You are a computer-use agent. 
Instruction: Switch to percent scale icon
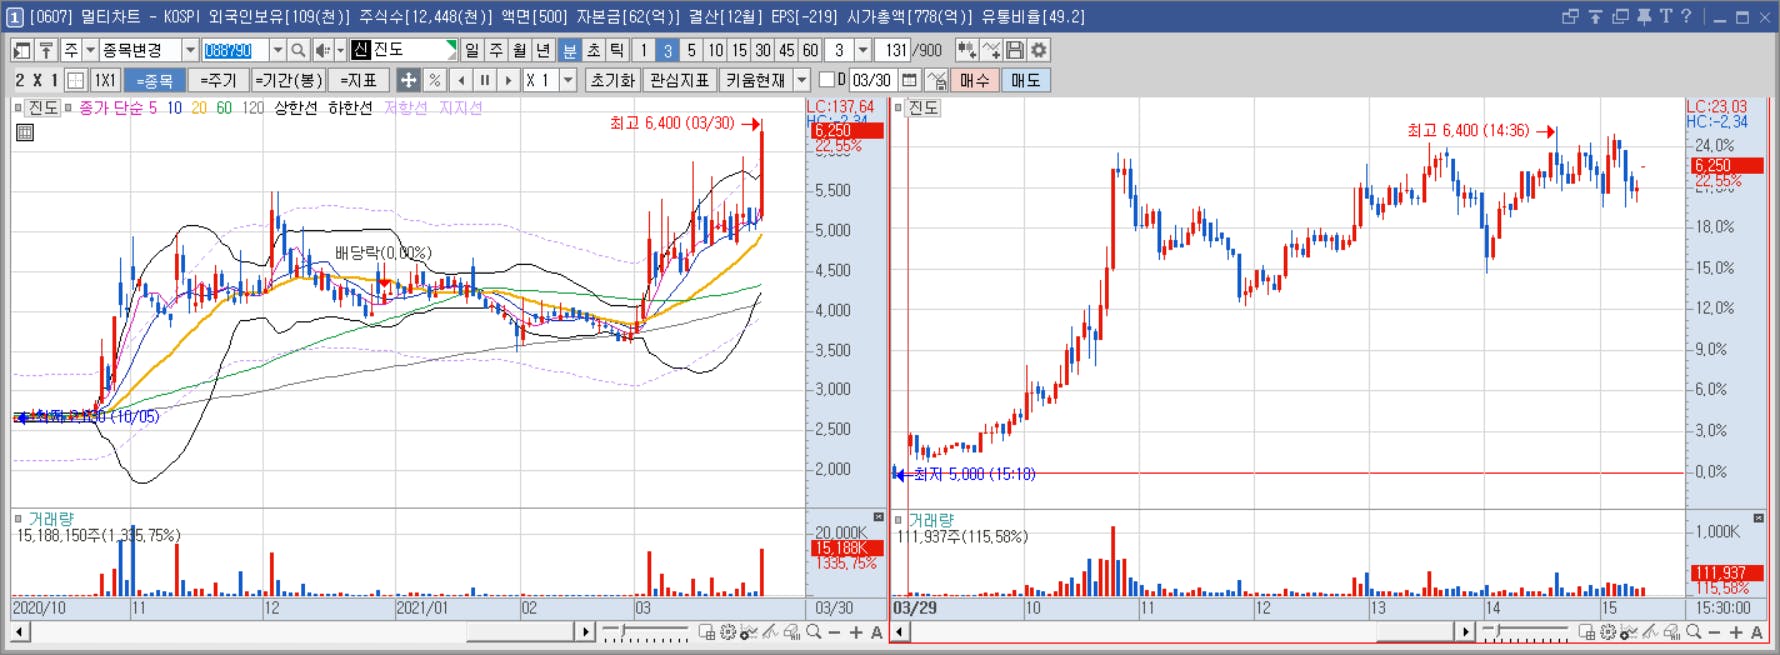[x=434, y=80]
